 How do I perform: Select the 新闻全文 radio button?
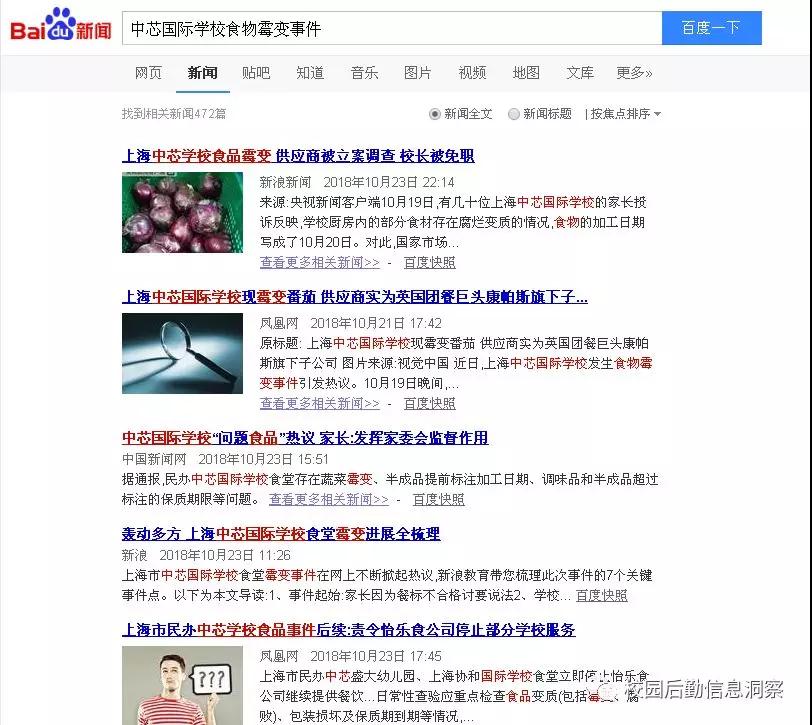click(435, 114)
